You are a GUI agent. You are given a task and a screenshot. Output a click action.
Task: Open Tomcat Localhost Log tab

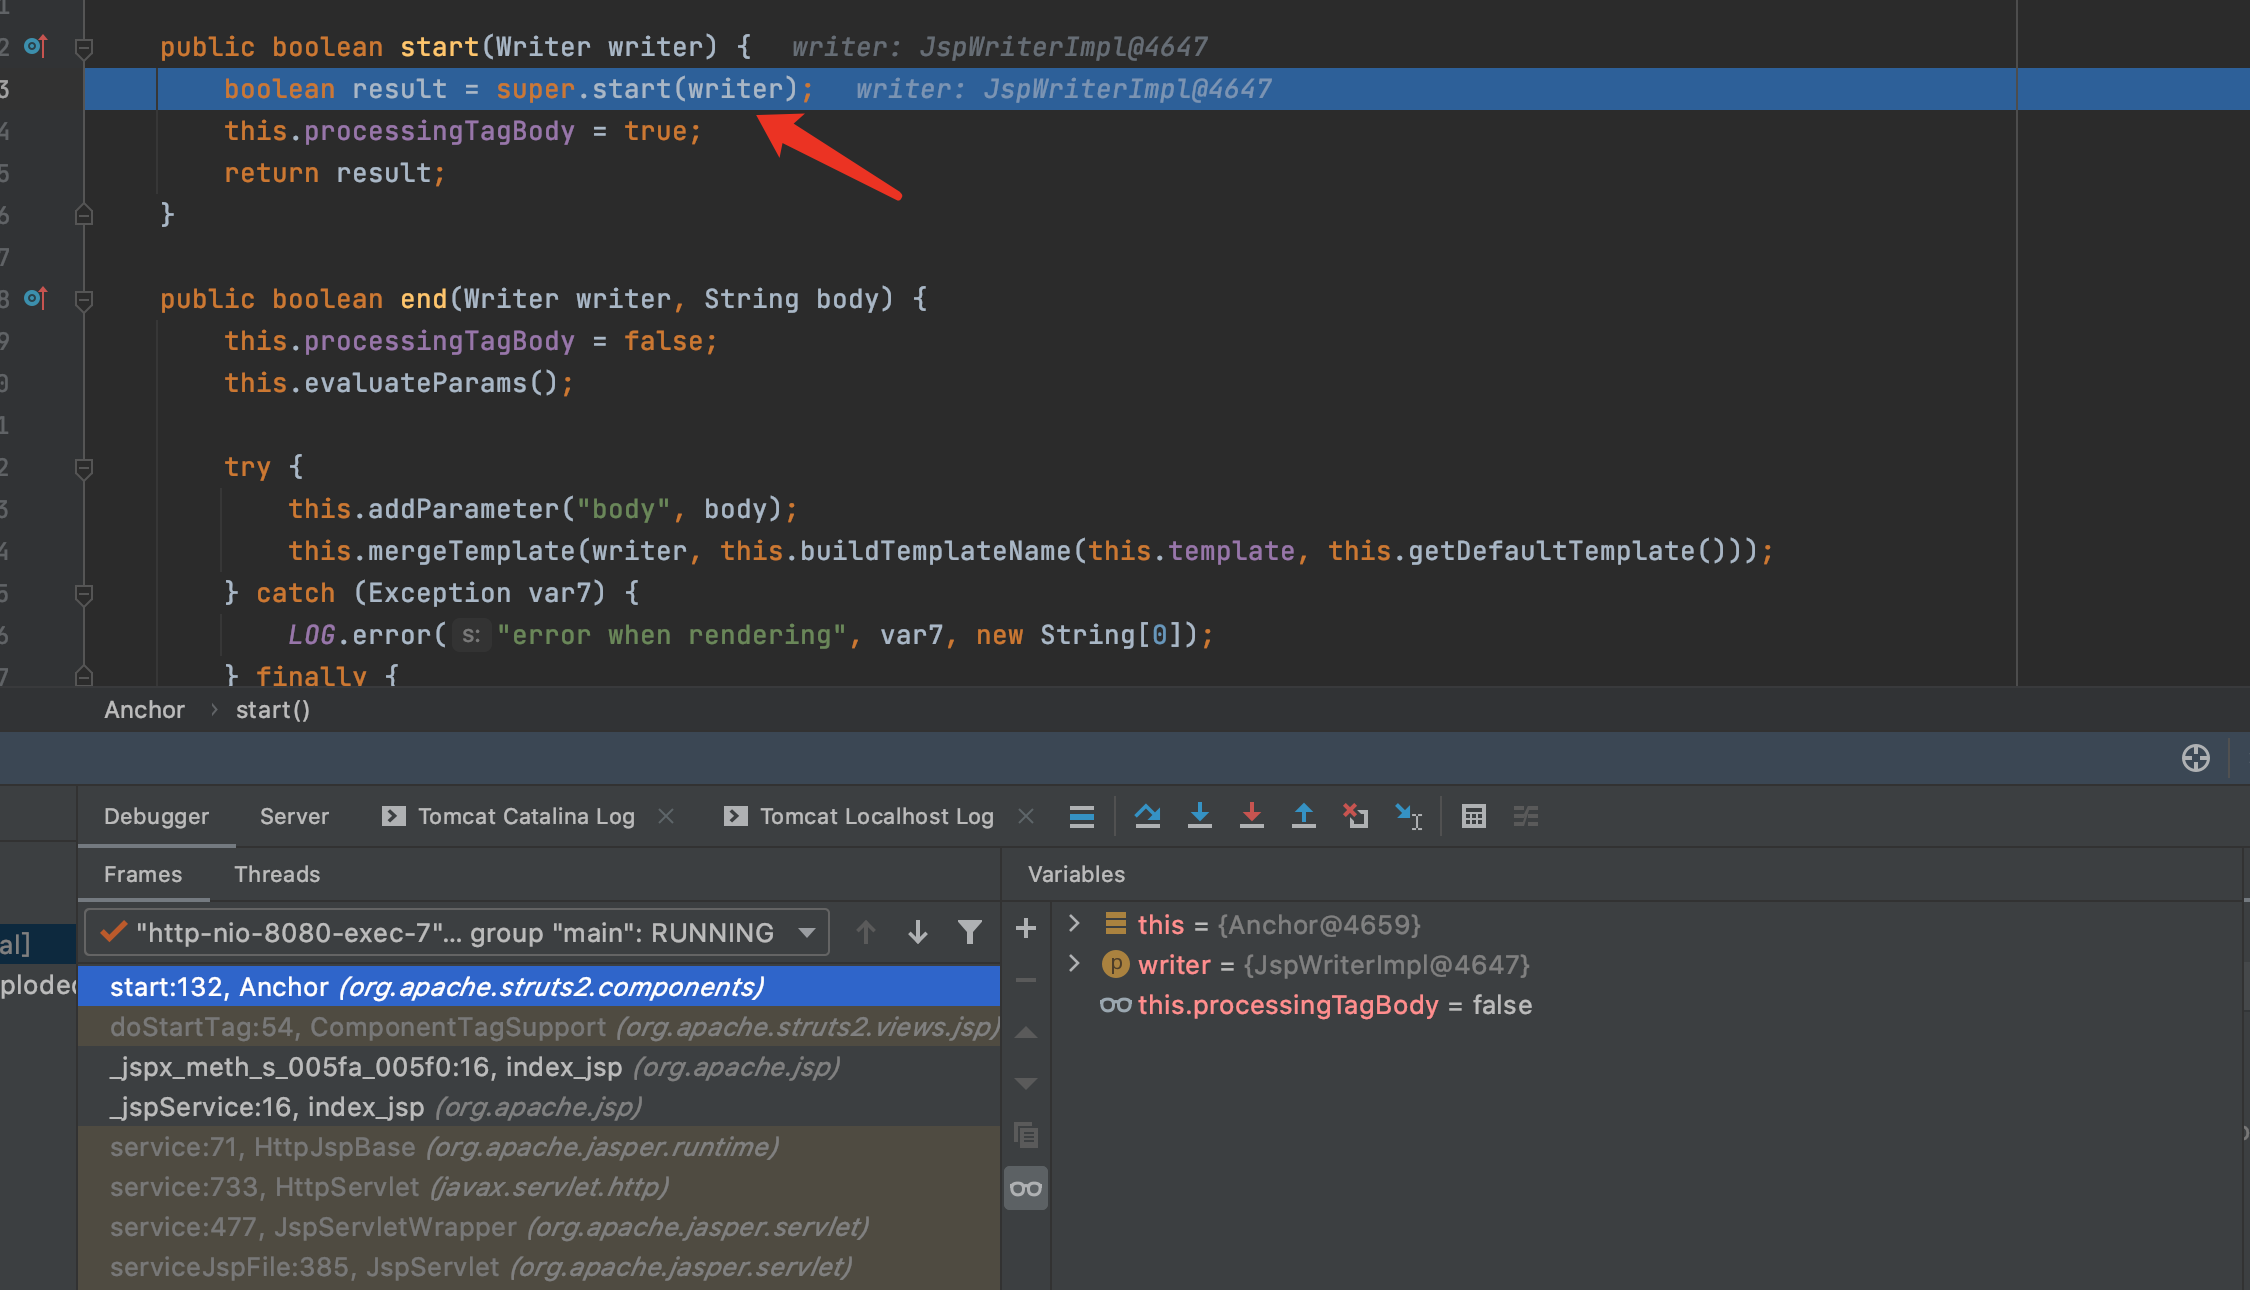[877, 816]
